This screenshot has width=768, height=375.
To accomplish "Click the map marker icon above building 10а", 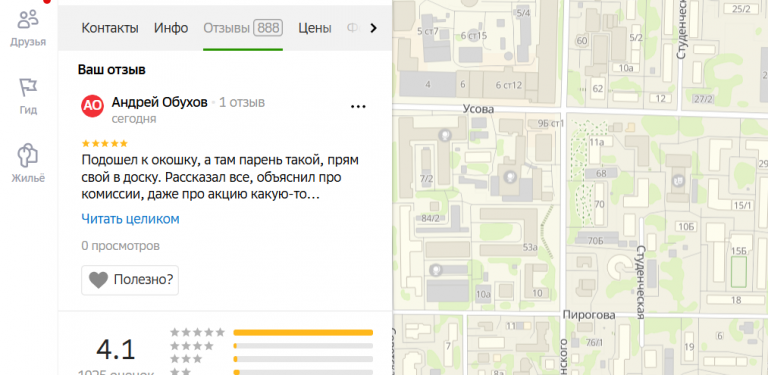I will pyautogui.click(x=434, y=270).
